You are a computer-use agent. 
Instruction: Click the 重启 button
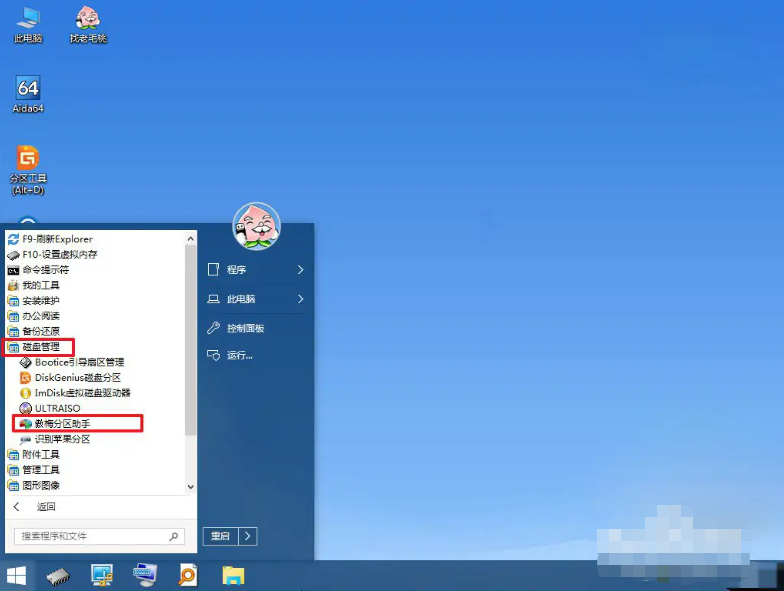(220, 537)
